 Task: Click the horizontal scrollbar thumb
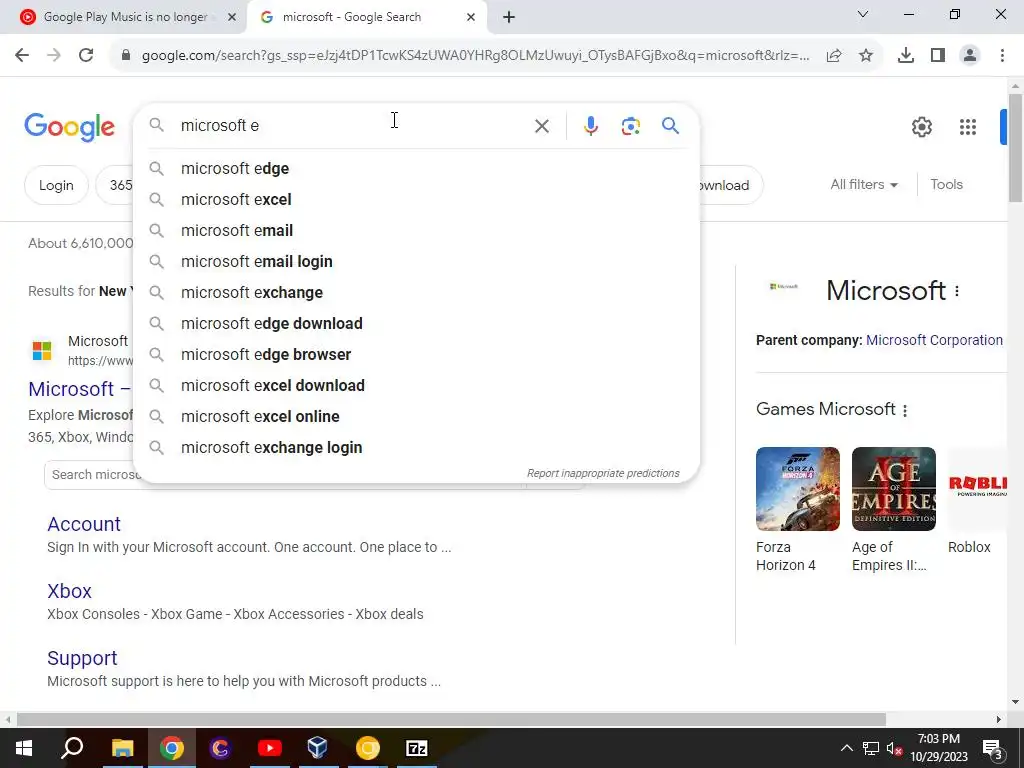click(x=451, y=720)
